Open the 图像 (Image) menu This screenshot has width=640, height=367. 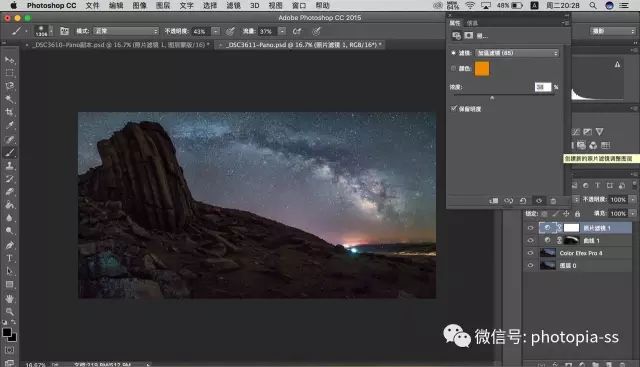(139, 5)
